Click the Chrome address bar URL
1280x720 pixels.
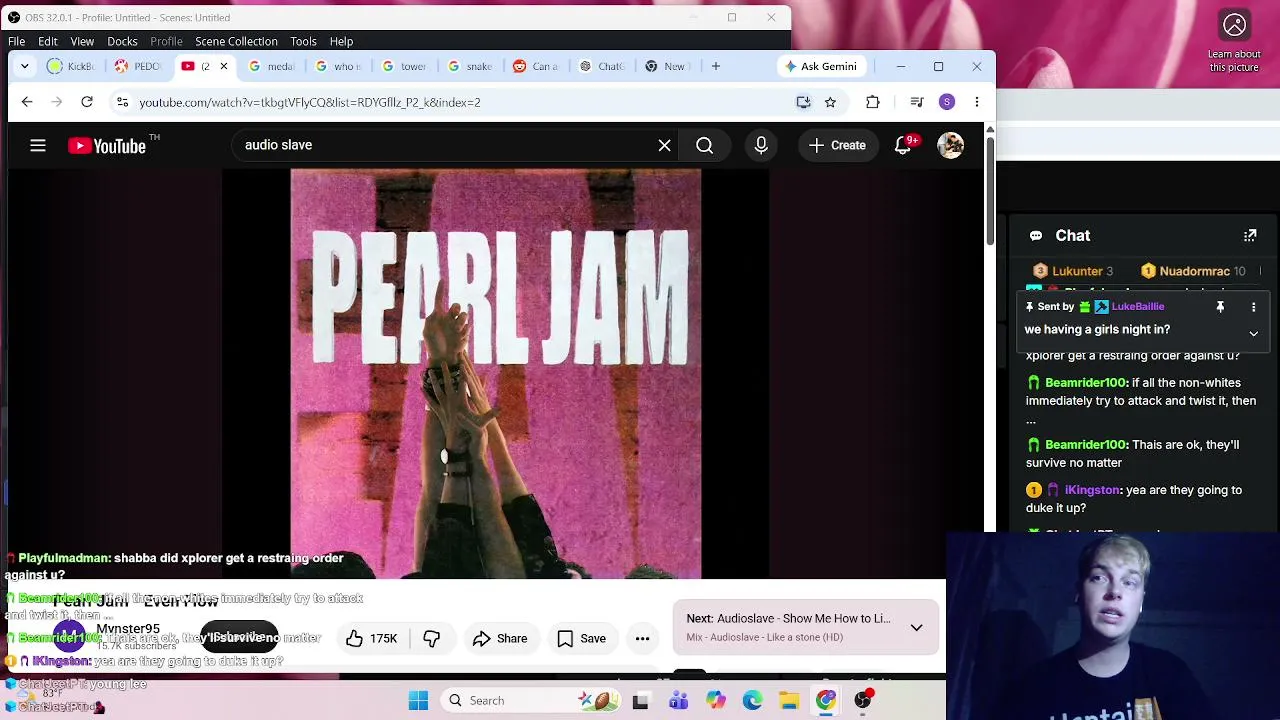pyautogui.click(x=310, y=102)
